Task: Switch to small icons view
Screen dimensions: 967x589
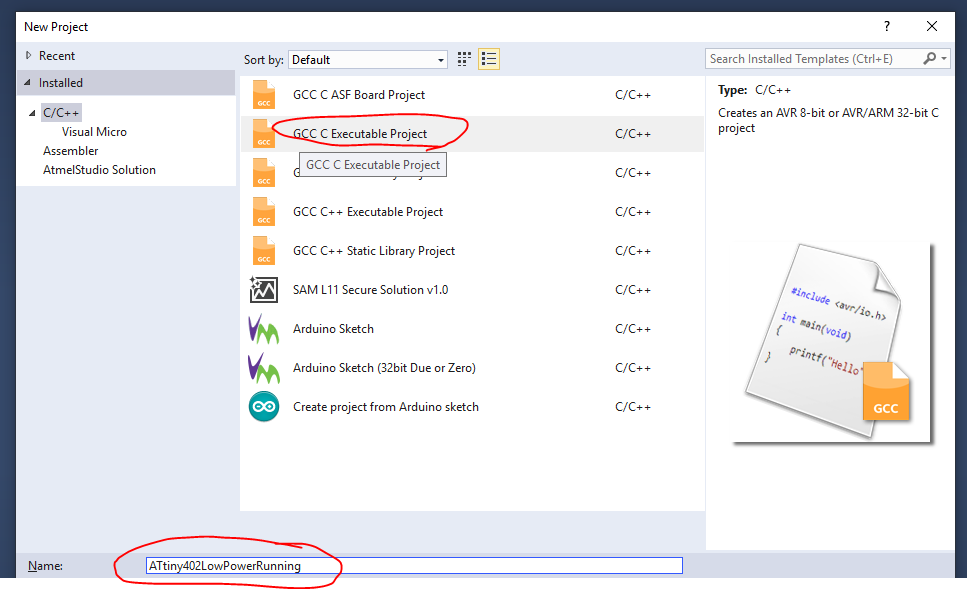Action: (465, 60)
